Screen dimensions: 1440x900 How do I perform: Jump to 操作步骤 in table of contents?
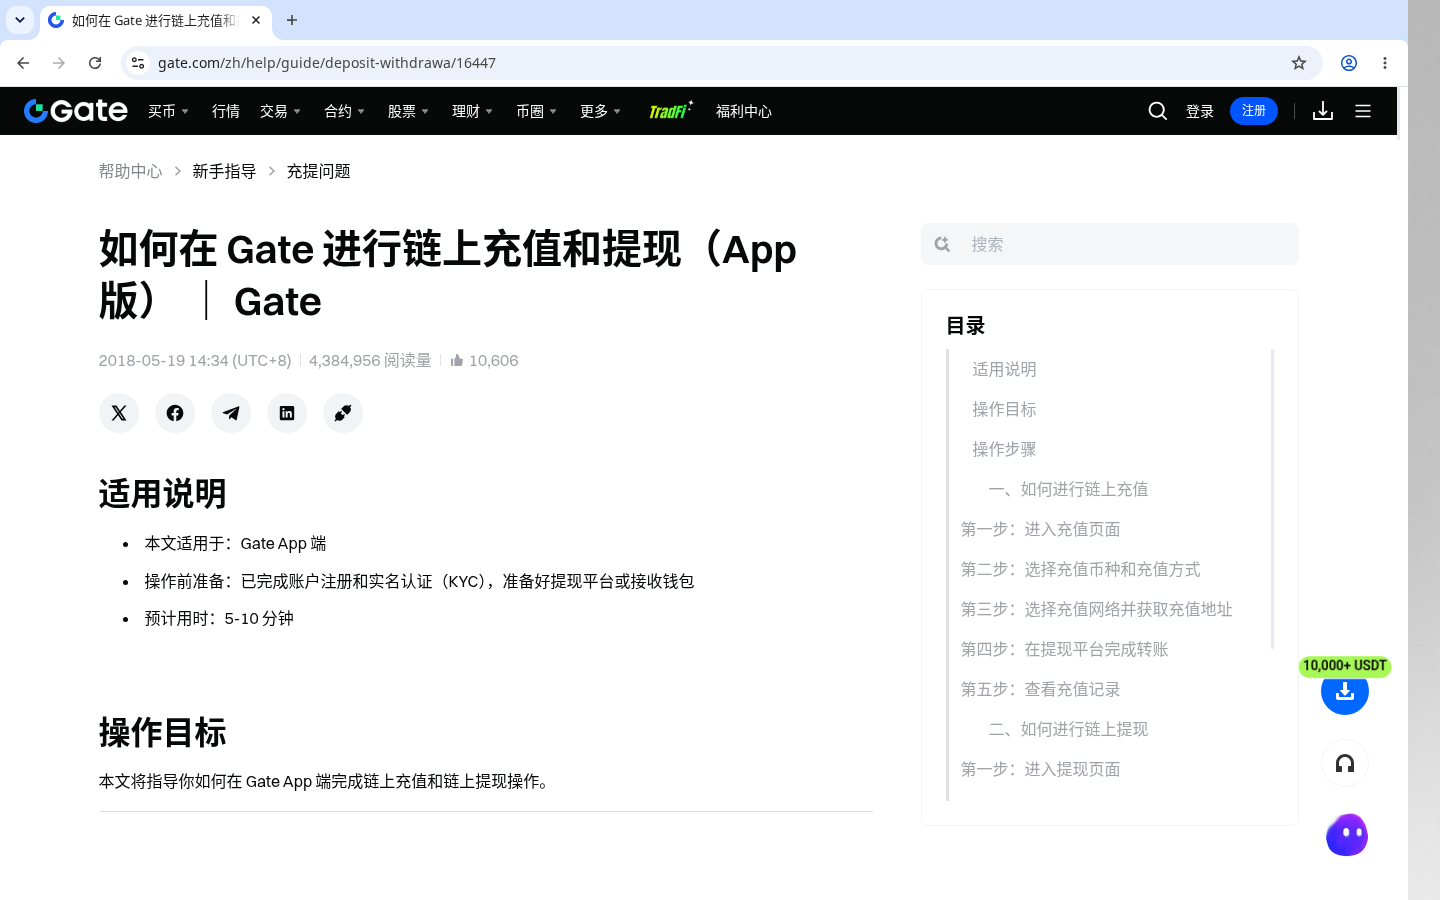tap(1004, 449)
